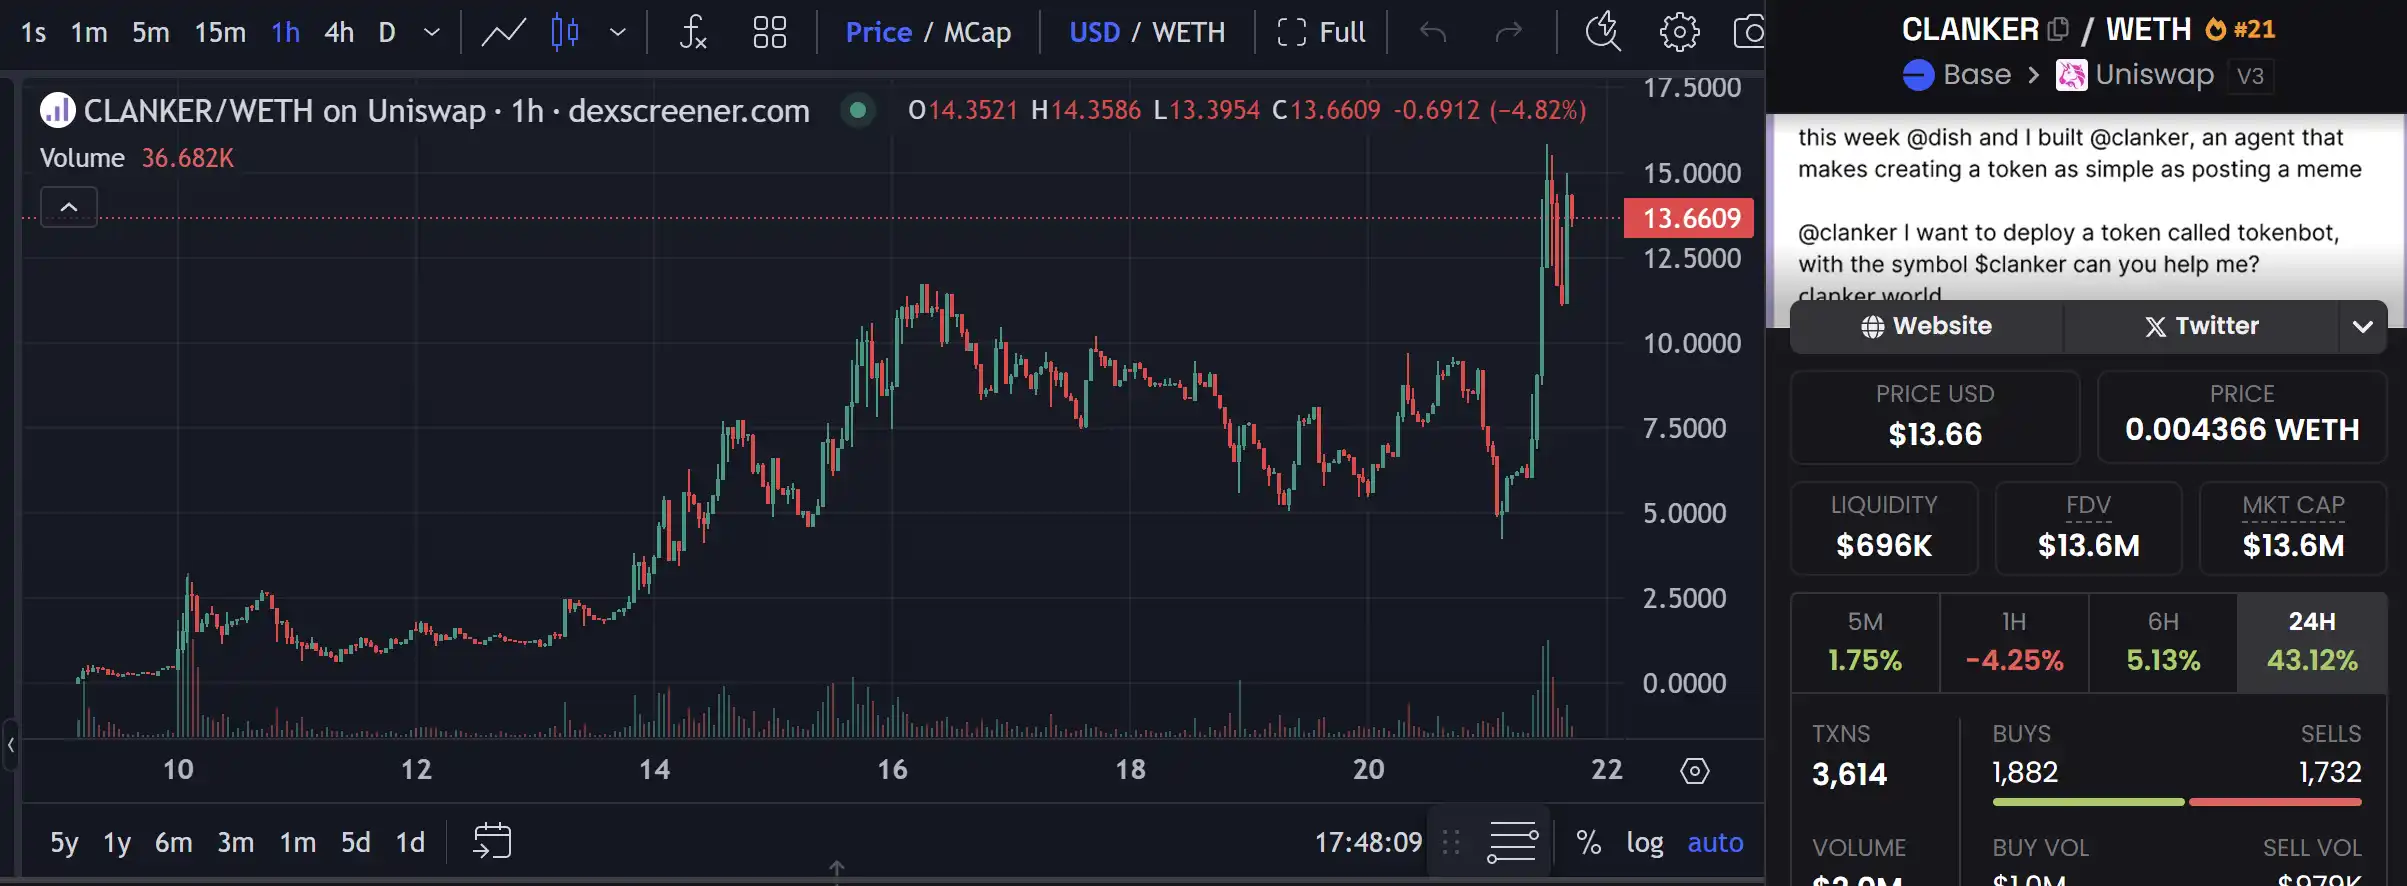2407x886 pixels.
Task: Copy the CLANKER token address
Action: [x=2058, y=29]
